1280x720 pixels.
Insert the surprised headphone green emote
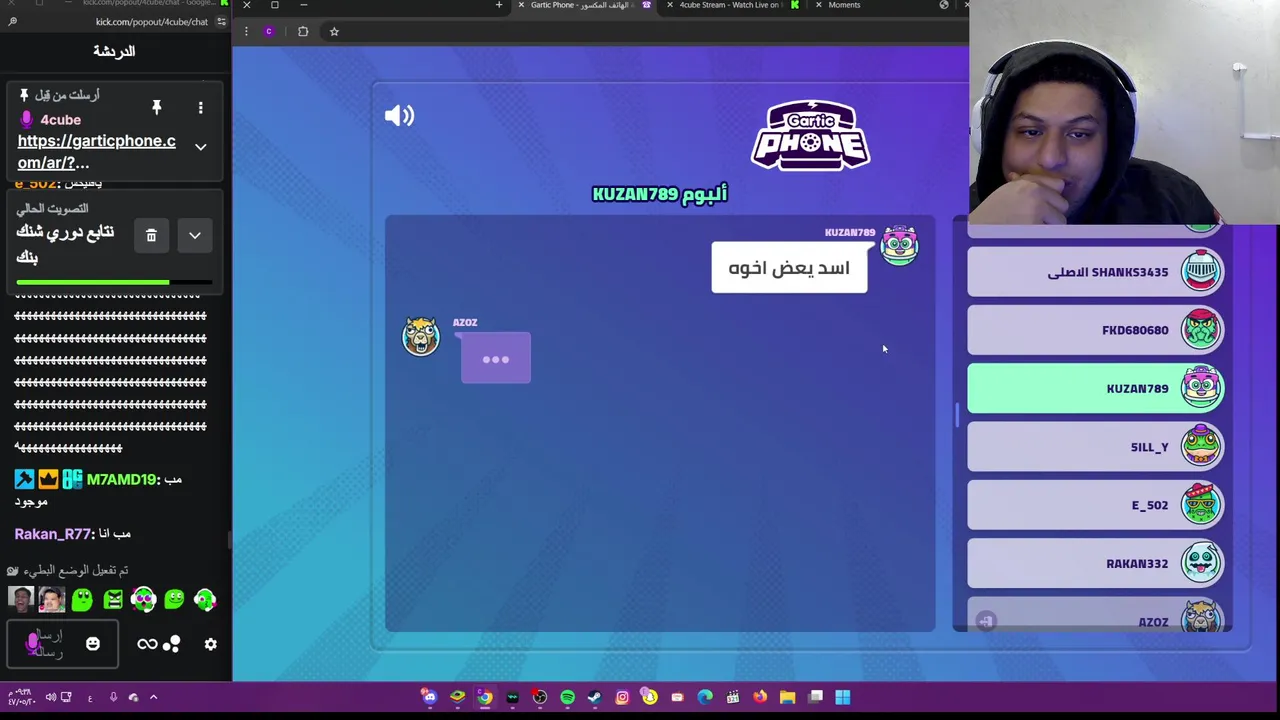tap(144, 599)
